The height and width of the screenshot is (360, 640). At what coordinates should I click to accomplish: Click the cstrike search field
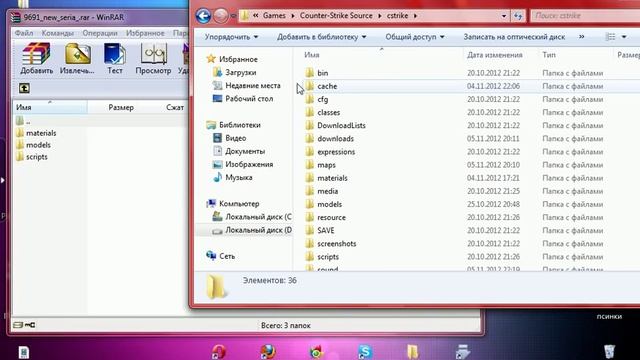[584, 16]
